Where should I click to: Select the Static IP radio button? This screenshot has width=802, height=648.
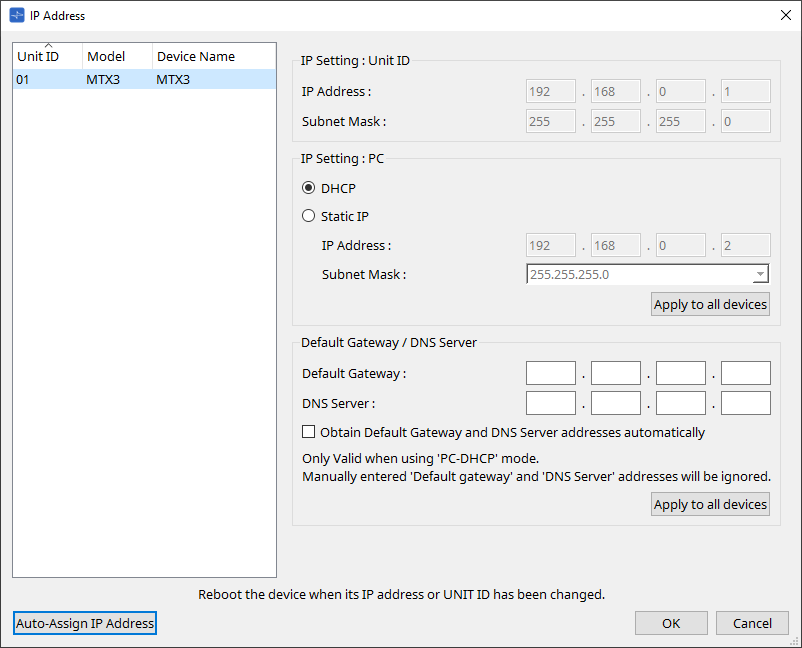click(x=309, y=216)
